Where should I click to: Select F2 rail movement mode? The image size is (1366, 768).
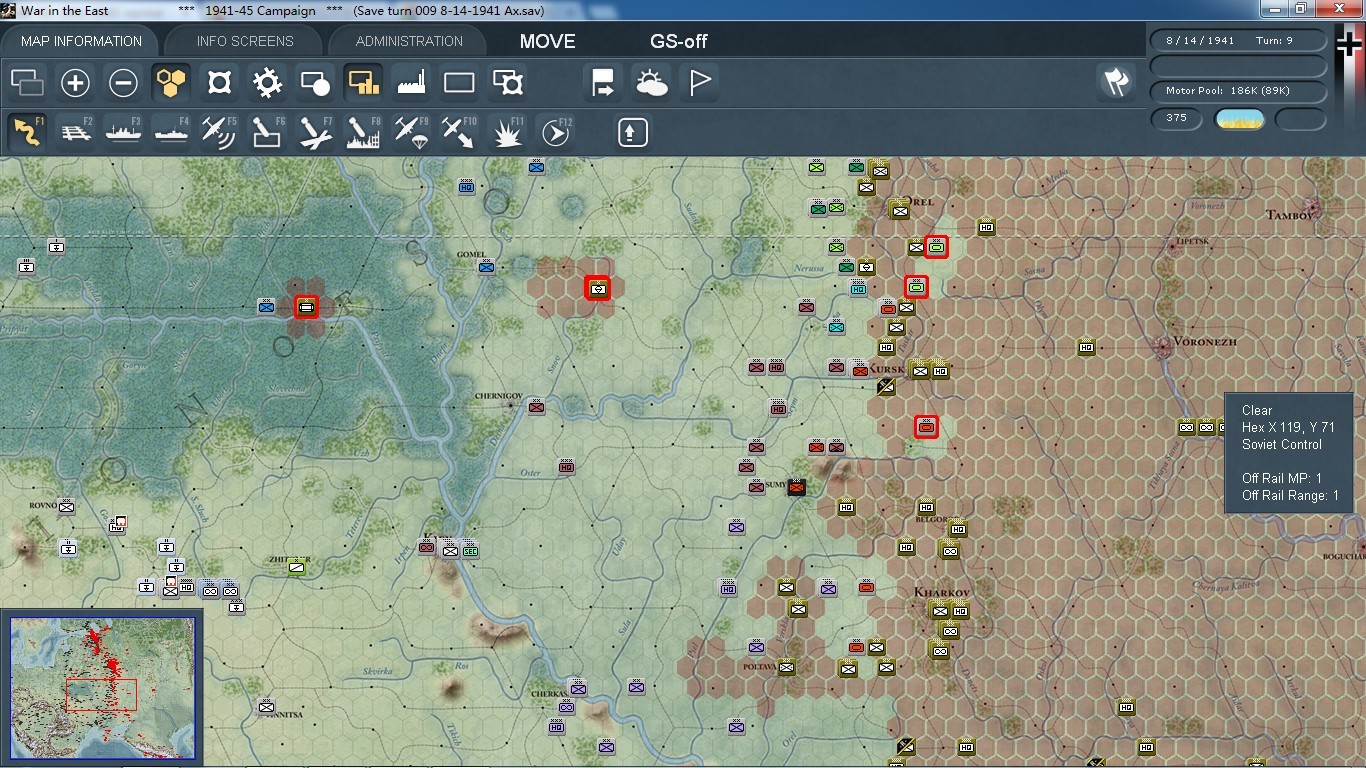coord(75,132)
